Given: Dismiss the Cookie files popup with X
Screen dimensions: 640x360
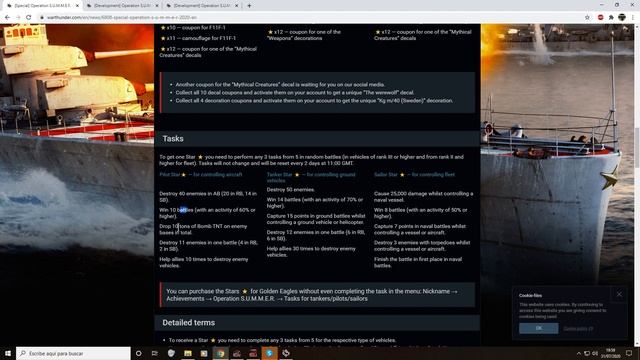Looking at the screenshot, I should pos(619,294).
